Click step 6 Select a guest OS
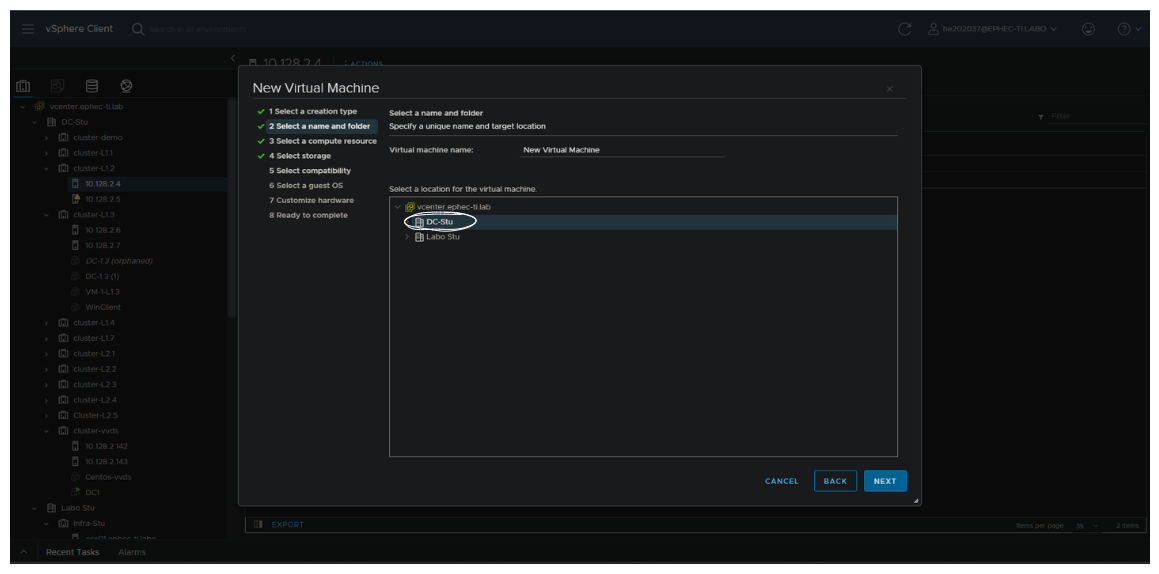This screenshot has width=1159, height=574. pos(305,185)
